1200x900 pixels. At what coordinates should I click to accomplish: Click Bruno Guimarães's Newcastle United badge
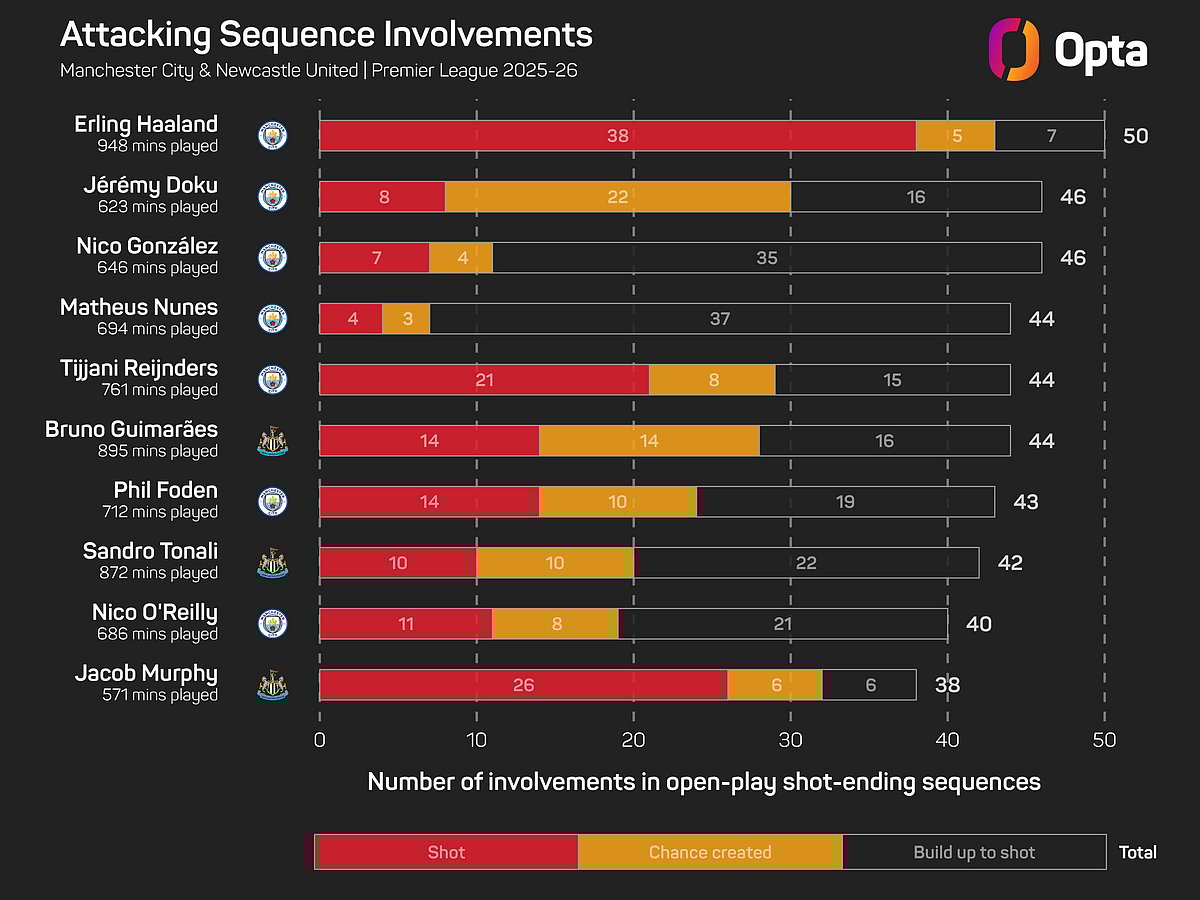272,441
